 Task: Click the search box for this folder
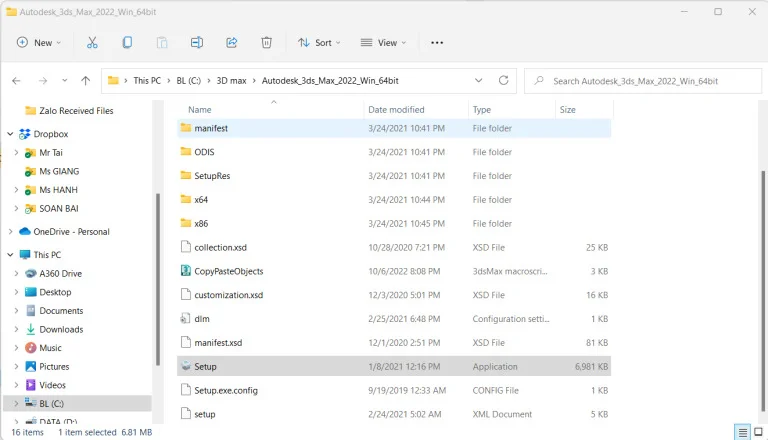point(643,81)
